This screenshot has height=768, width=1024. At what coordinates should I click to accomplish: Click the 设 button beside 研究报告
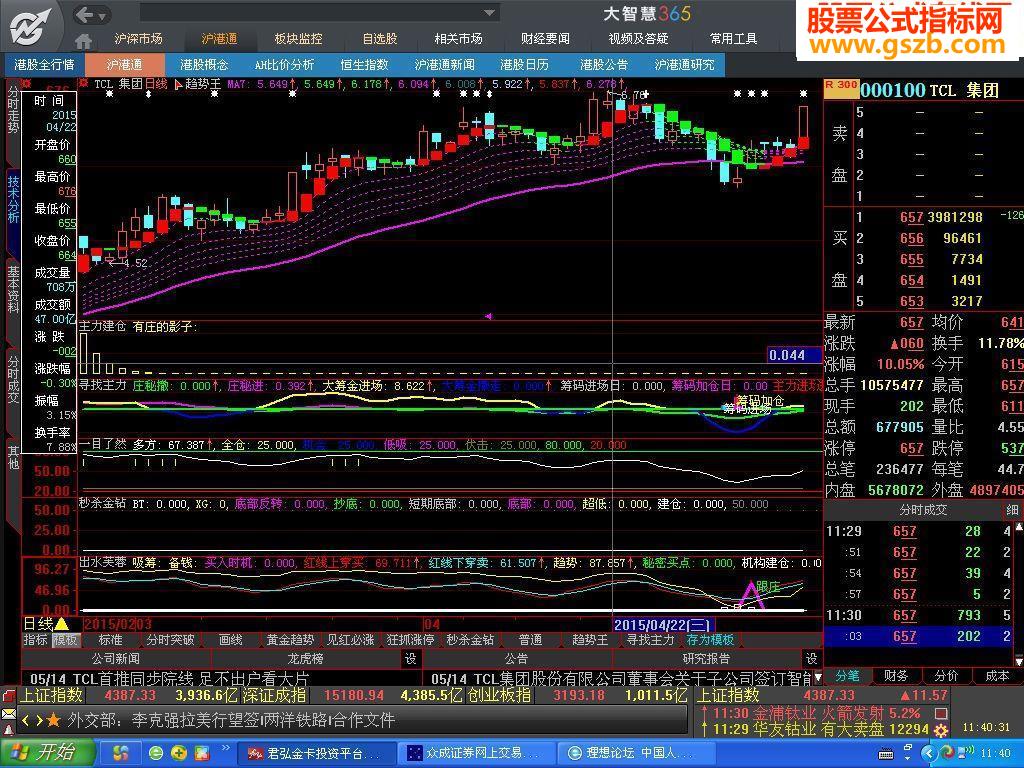click(812, 658)
